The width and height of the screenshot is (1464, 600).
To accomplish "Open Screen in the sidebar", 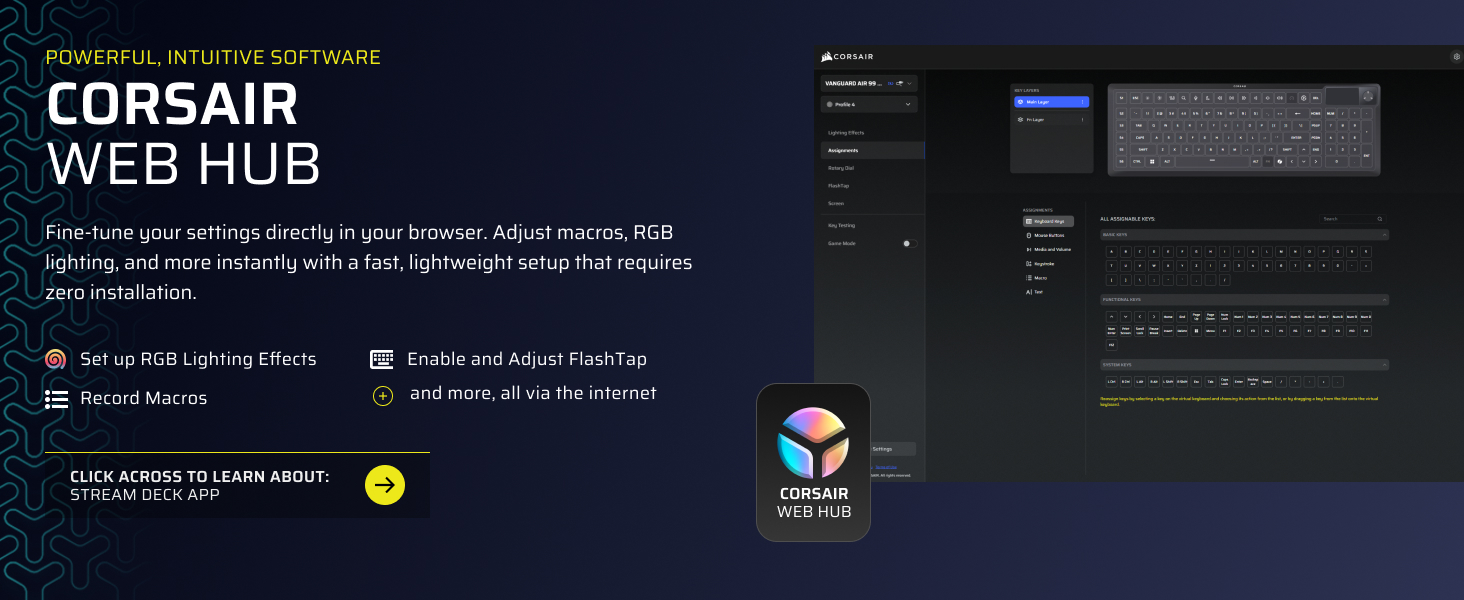I will click(x=836, y=204).
